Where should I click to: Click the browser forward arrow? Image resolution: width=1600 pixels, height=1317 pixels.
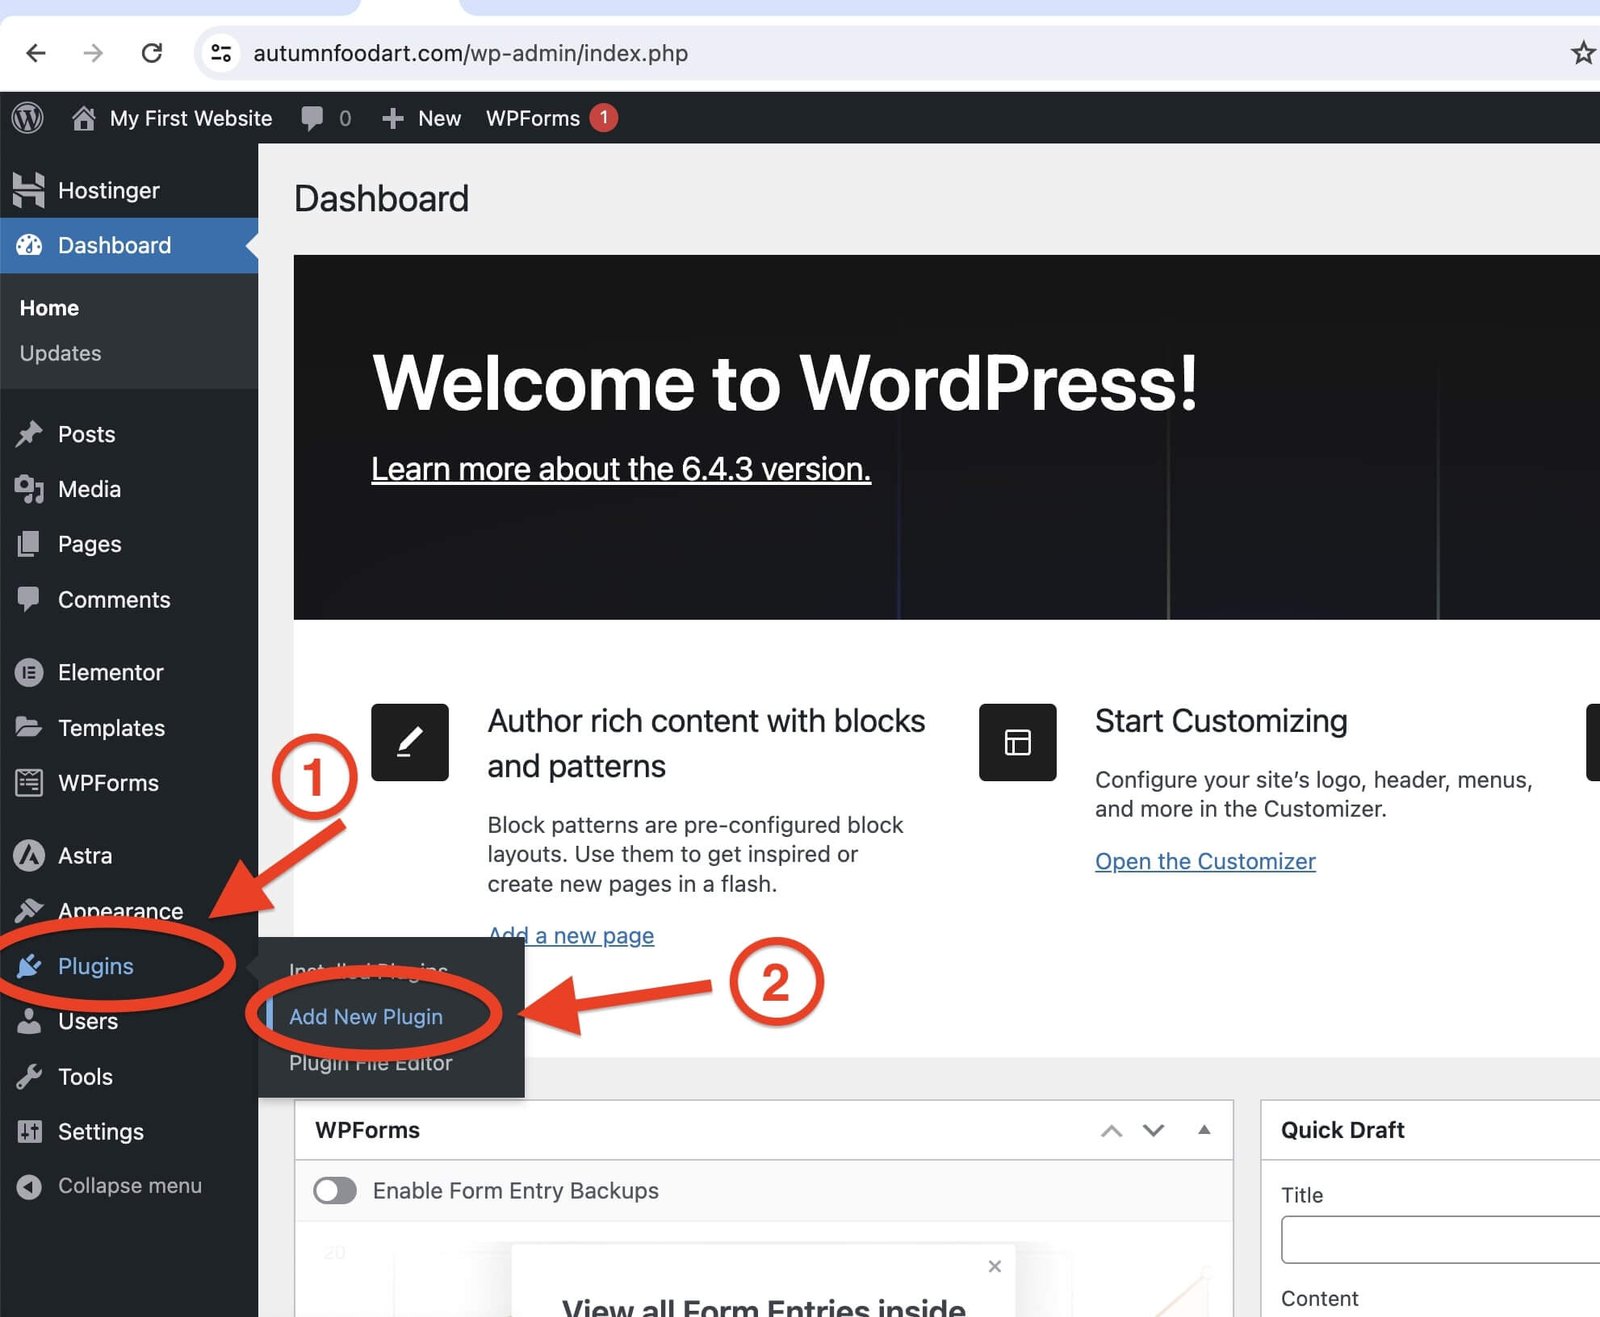[93, 53]
